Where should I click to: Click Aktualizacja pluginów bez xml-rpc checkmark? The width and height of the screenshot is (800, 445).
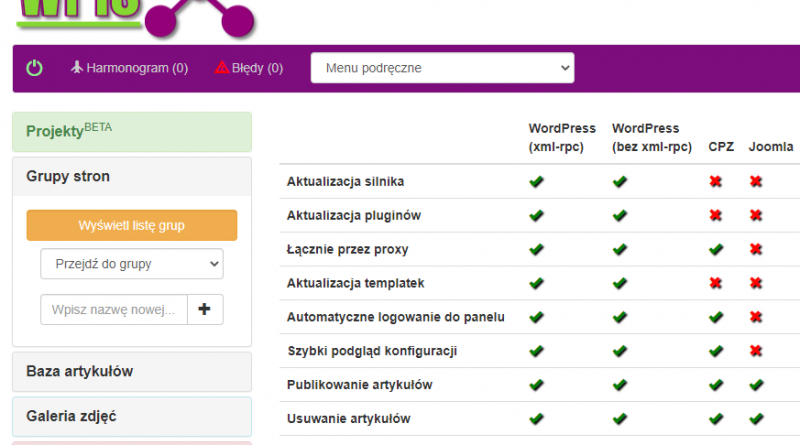coord(619,215)
